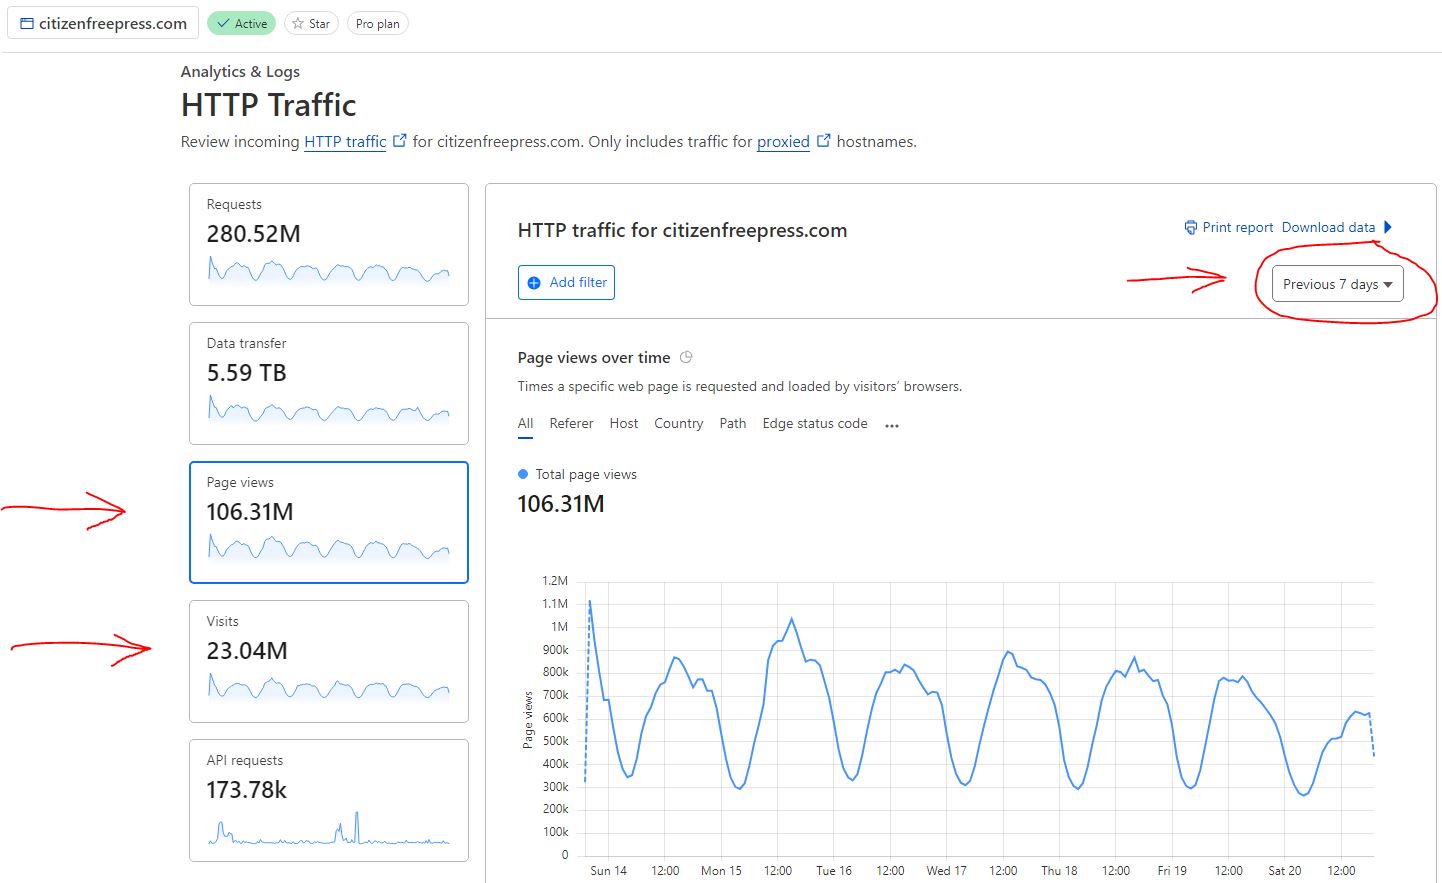Click the external link icon after HTTP traffic
1442x883 pixels.
[400, 141]
